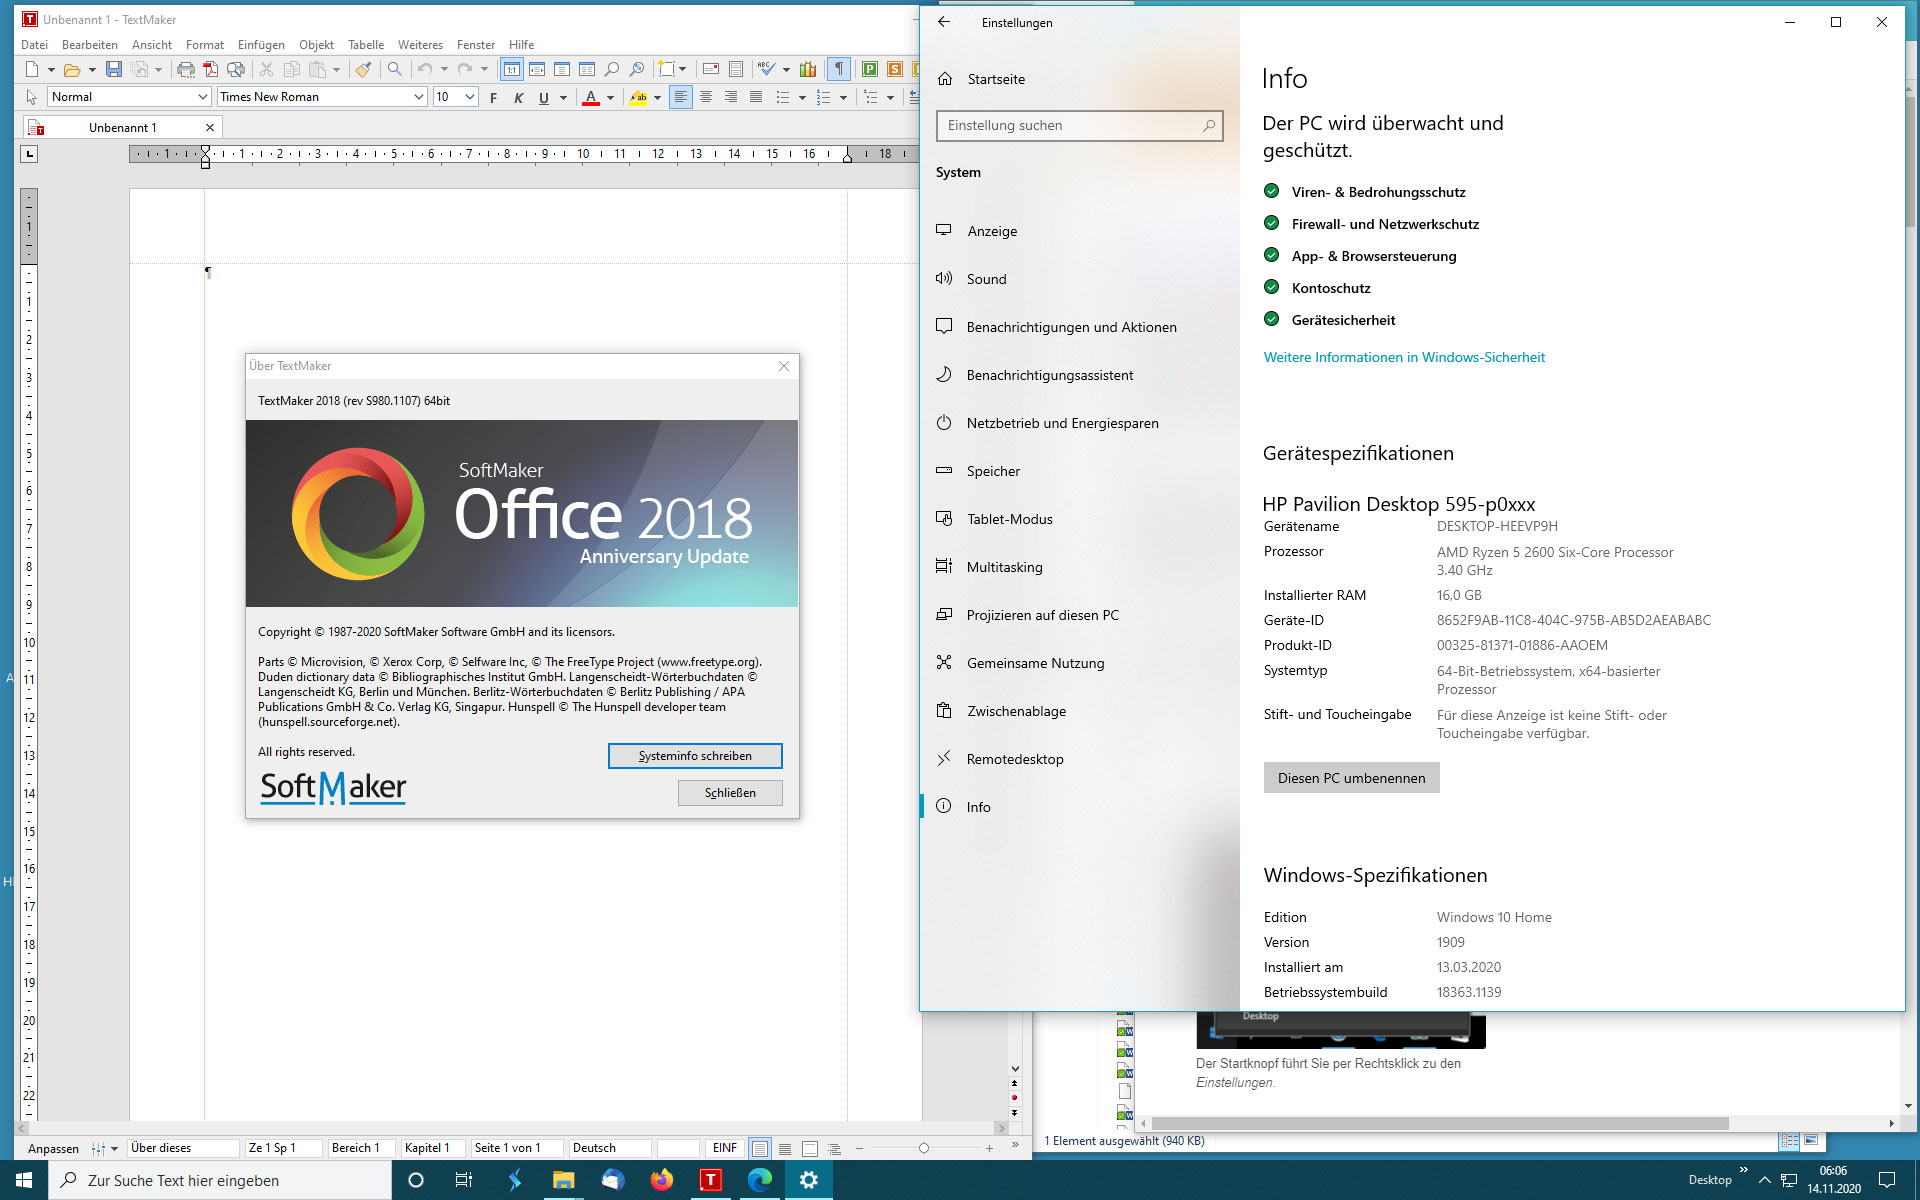Justify text with the justified icon

point(756,97)
